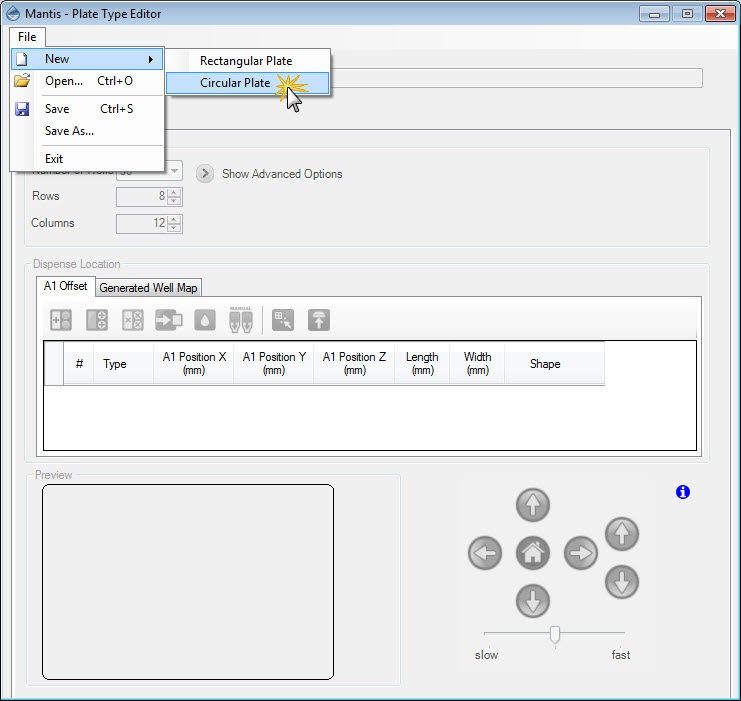Choose Rectangular Plate from the submenu
741x701 pixels.
(x=248, y=61)
